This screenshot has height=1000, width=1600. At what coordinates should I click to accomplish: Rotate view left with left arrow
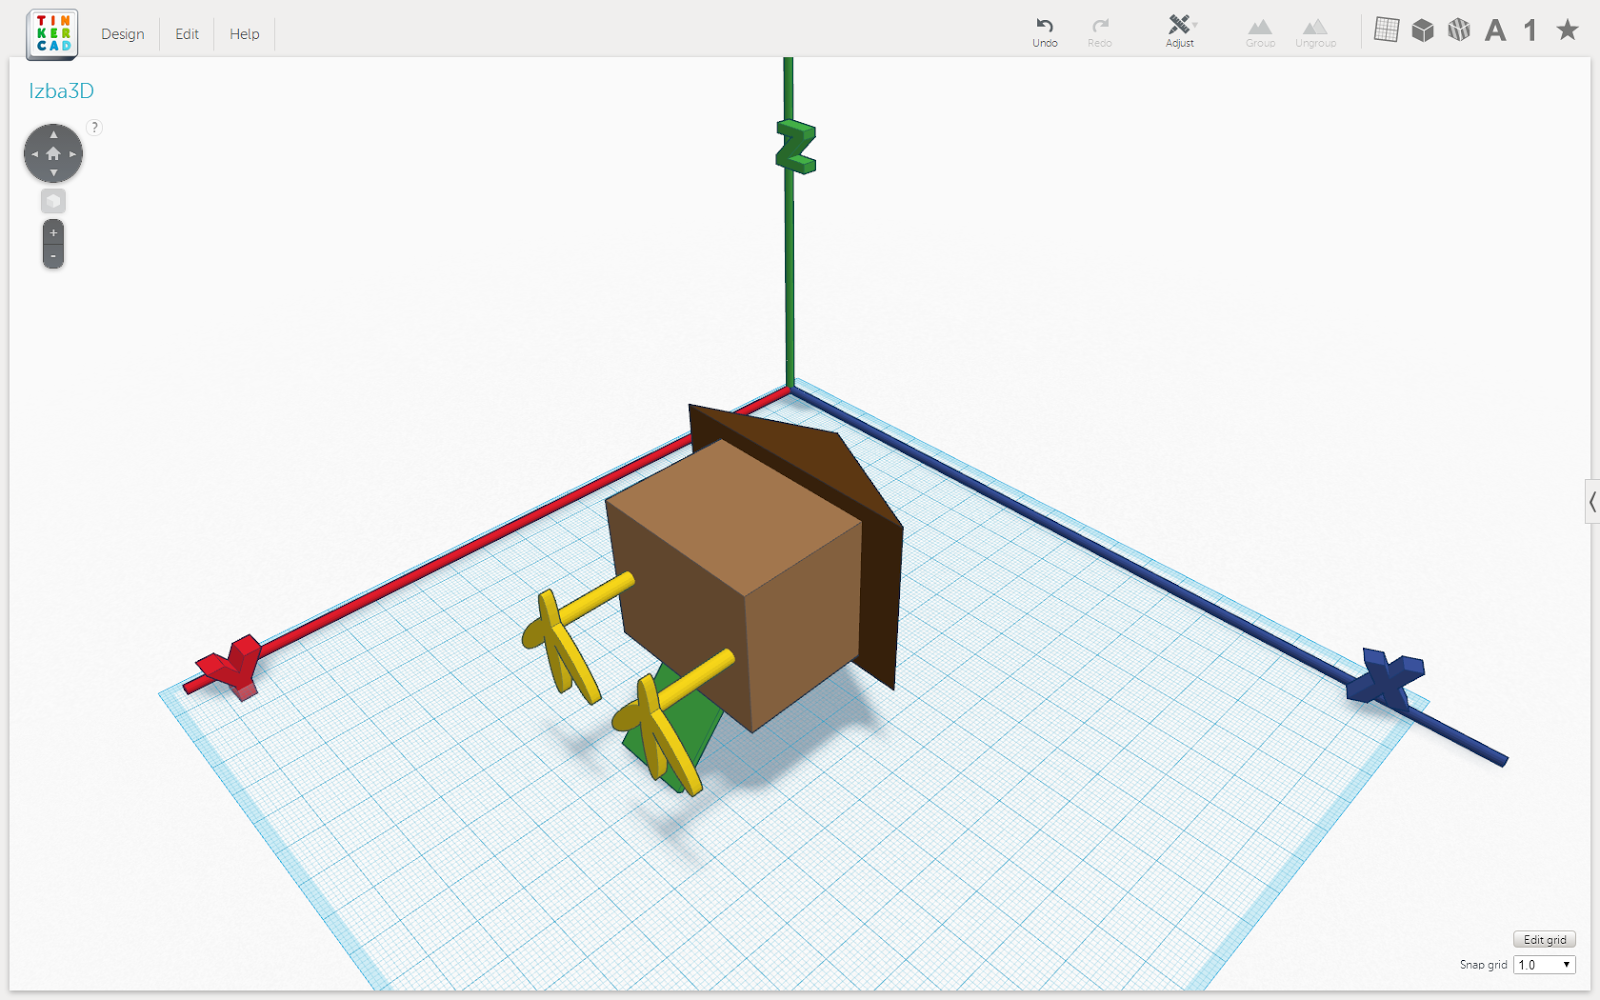pos(34,154)
